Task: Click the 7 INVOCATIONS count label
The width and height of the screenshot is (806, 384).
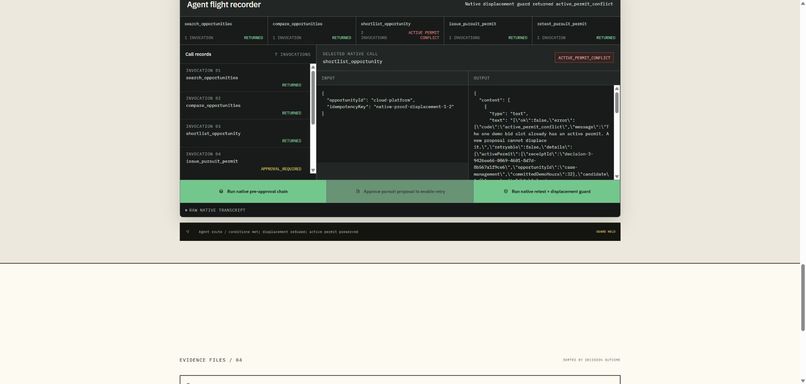Action: coord(292,54)
